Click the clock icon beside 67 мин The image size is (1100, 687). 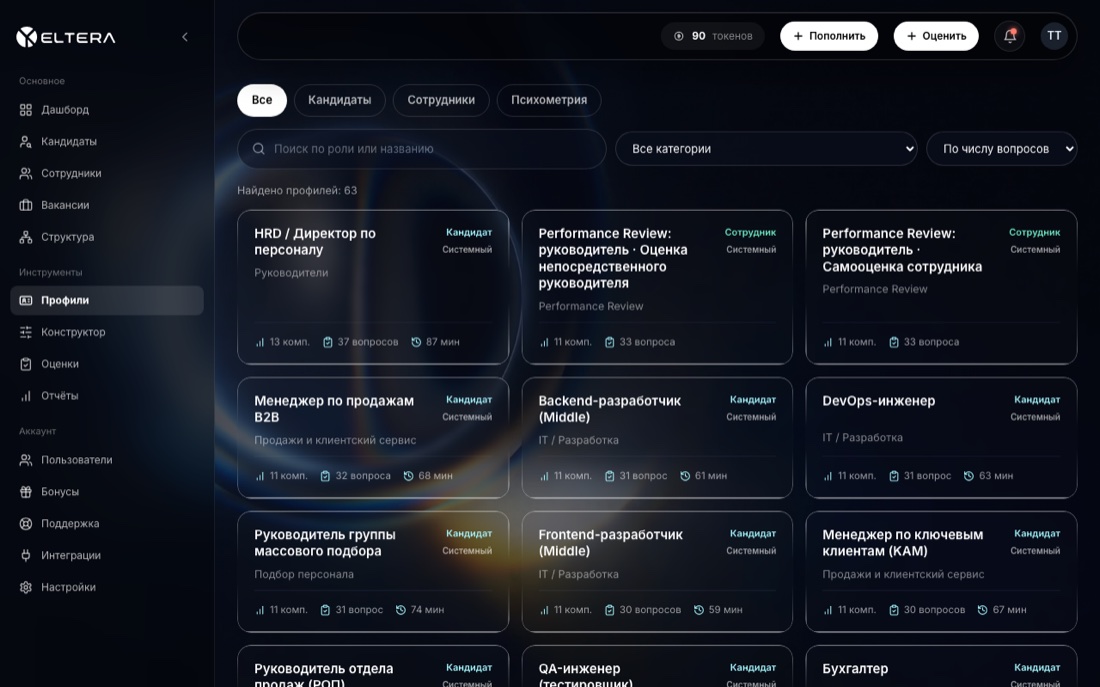coord(983,610)
